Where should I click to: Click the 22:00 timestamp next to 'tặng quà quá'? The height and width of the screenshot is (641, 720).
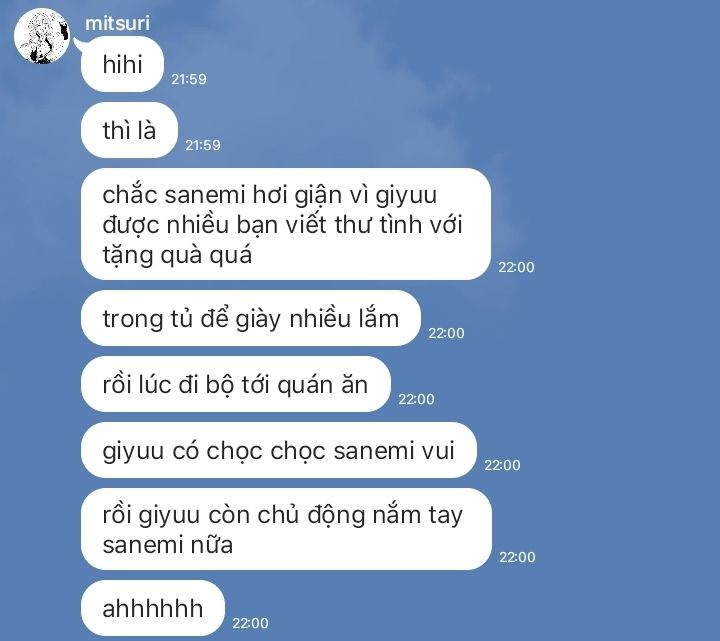(x=517, y=267)
